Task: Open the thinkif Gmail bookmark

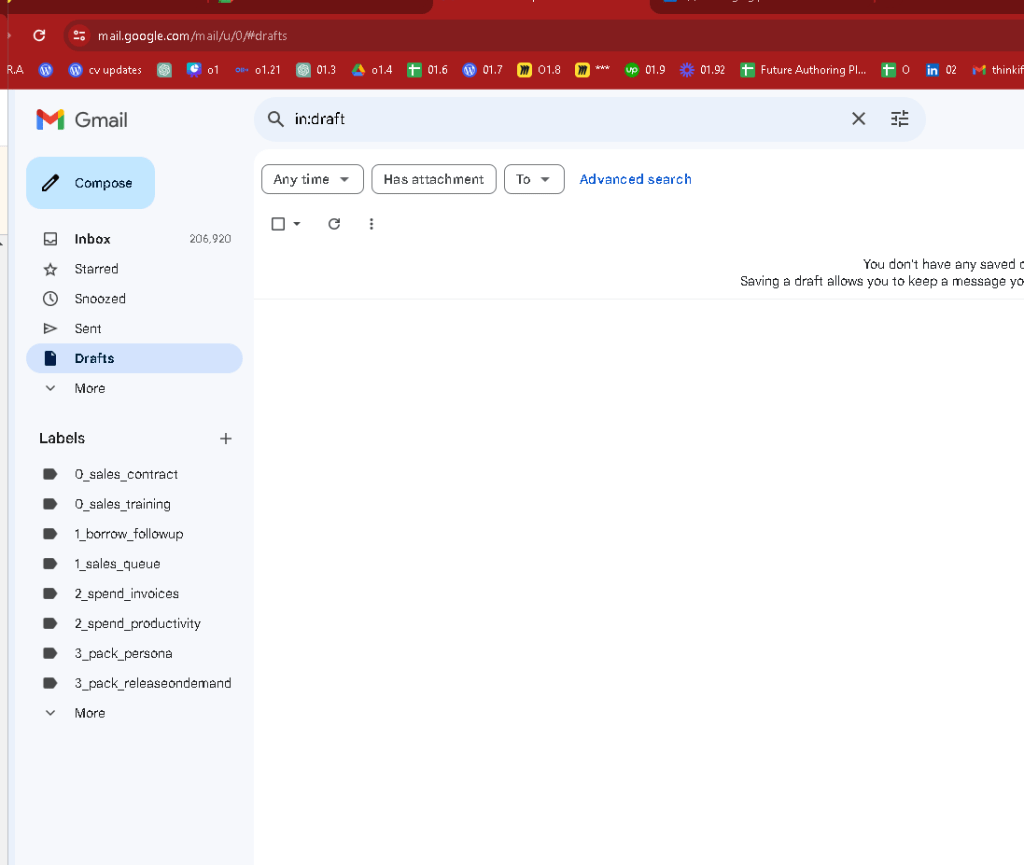Action: pos(997,70)
